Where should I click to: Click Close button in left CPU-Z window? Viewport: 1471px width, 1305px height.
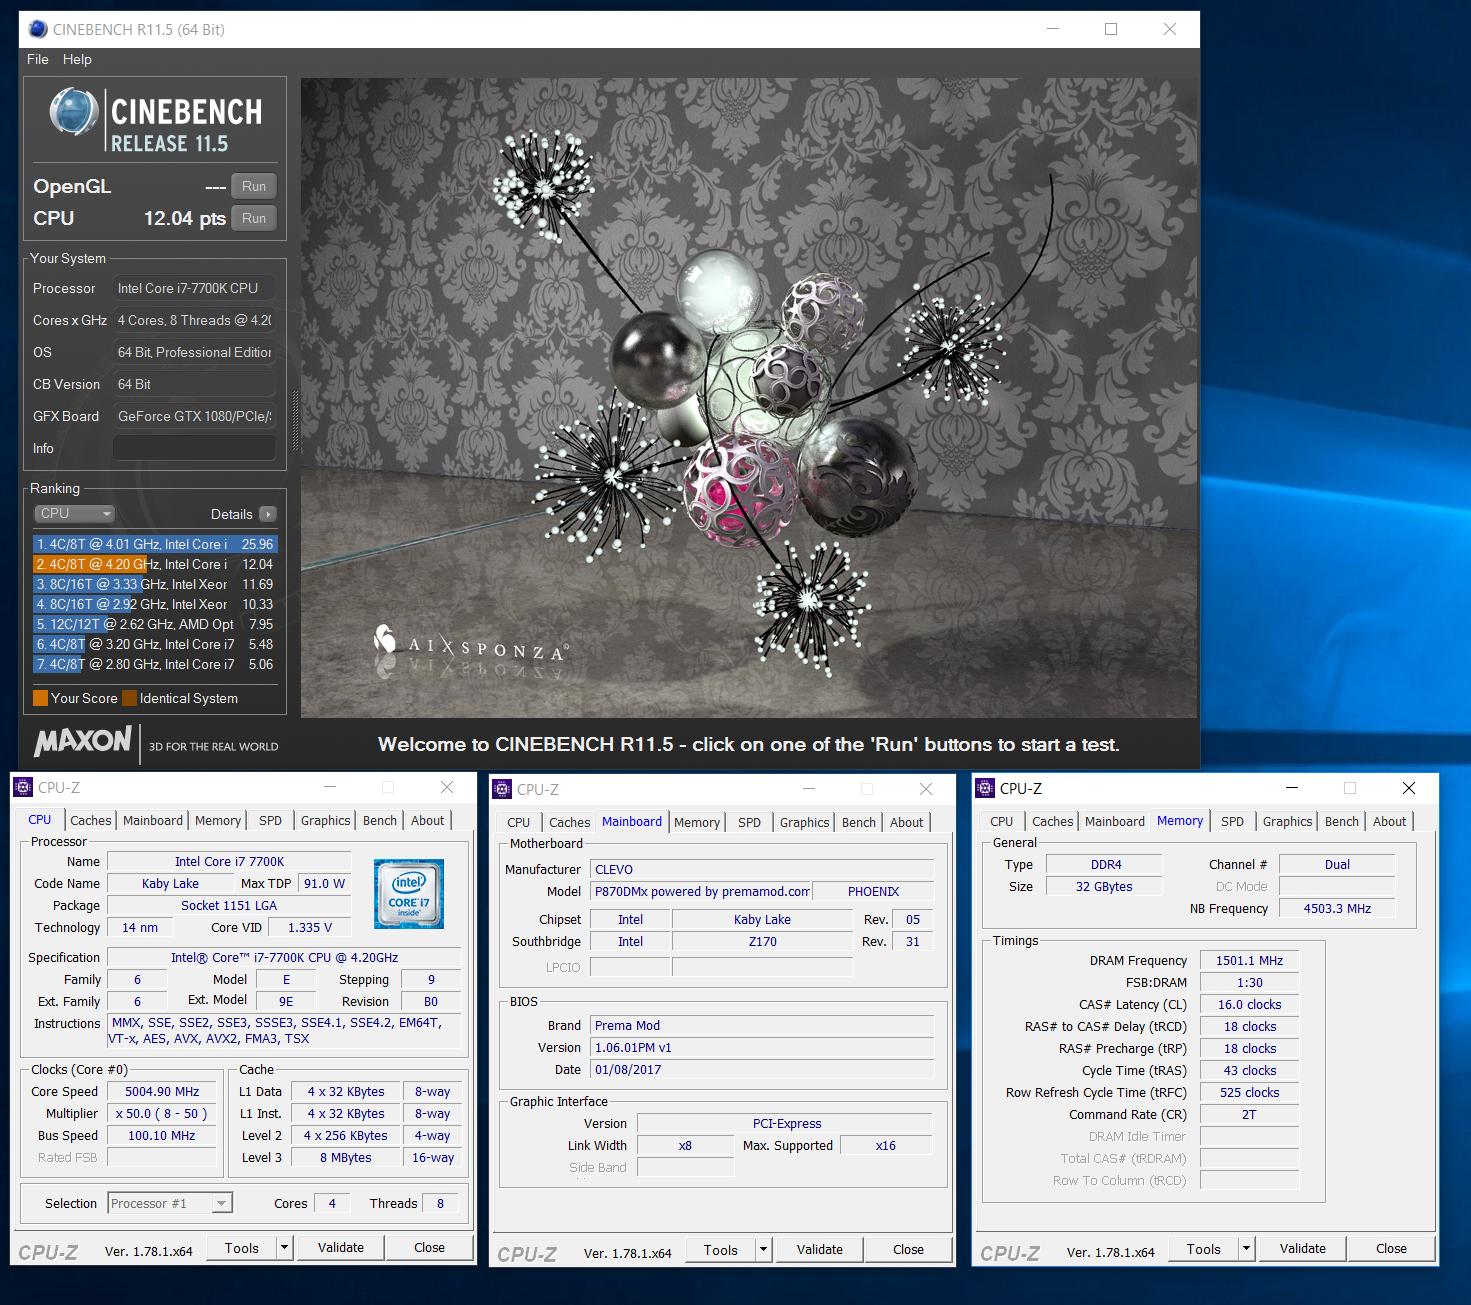pyautogui.click(x=430, y=1247)
